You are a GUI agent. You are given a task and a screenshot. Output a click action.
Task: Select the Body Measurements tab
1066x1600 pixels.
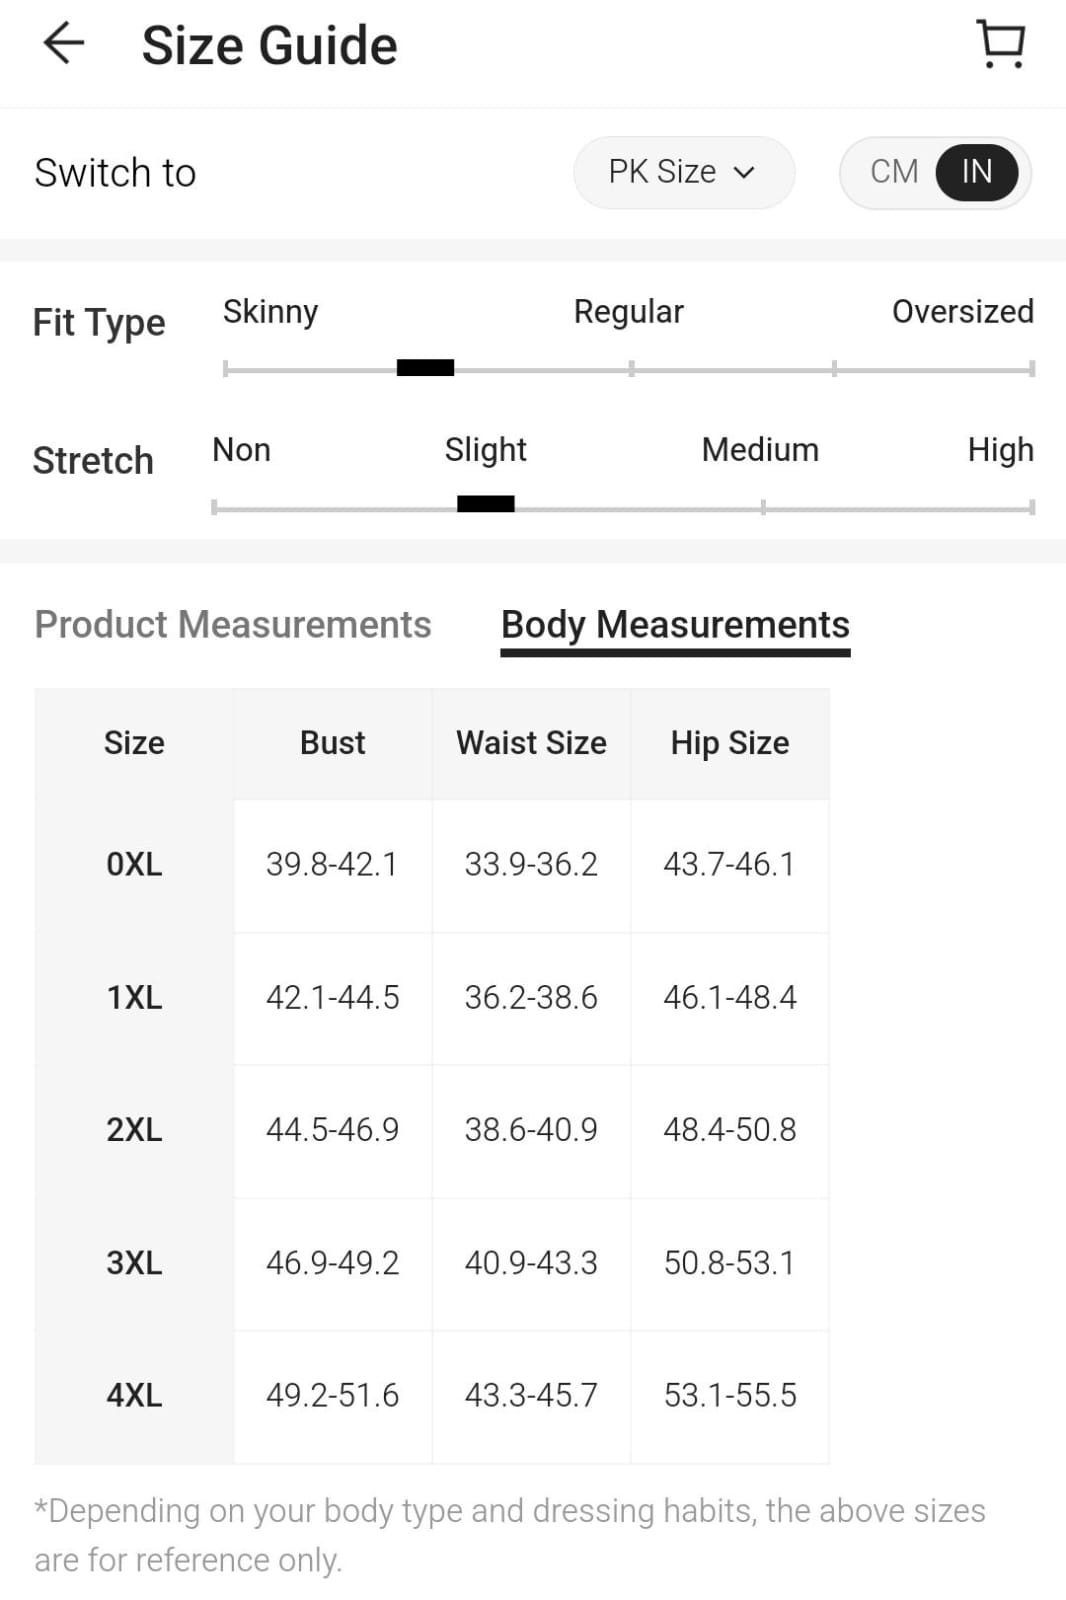[675, 624]
